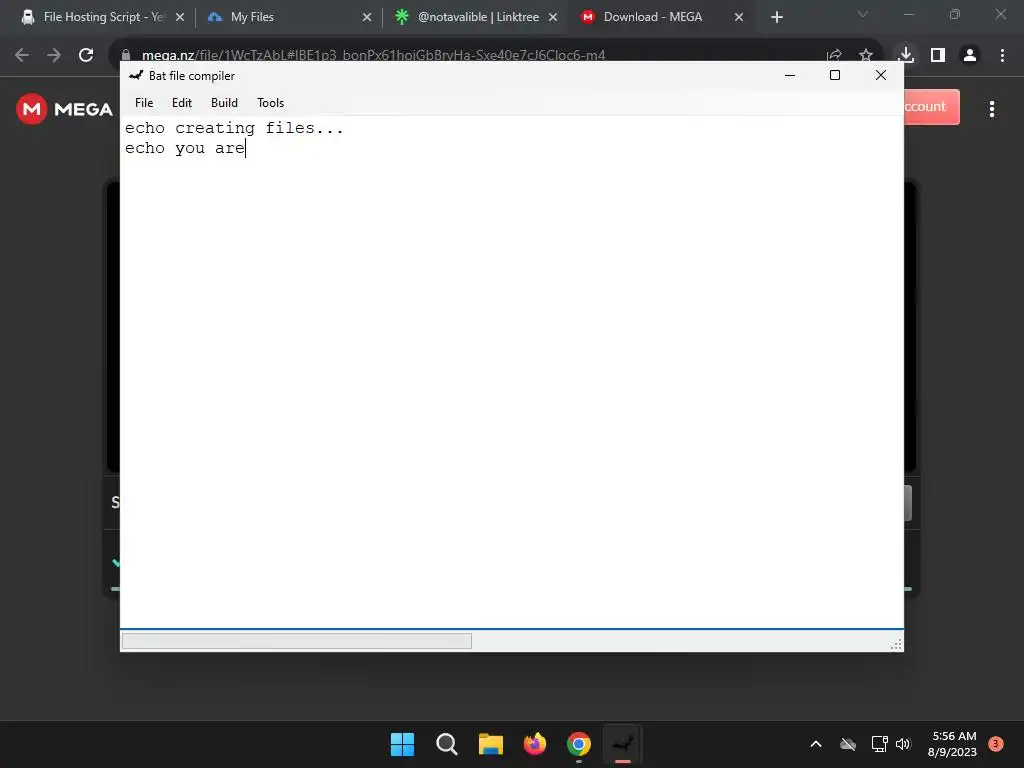The image size is (1024, 768).
Task: Click the resize grip in compiler window corner
Action: (x=896, y=644)
